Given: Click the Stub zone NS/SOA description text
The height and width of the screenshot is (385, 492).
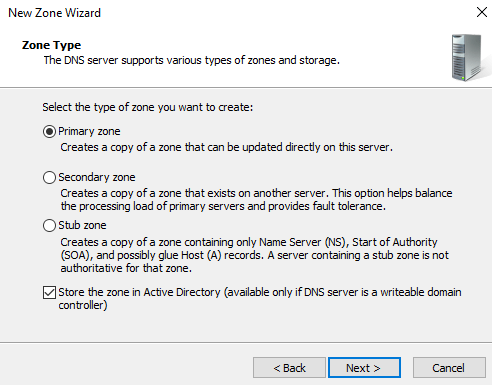Looking at the screenshot, I should pyautogui.click(x=254, y=255).
